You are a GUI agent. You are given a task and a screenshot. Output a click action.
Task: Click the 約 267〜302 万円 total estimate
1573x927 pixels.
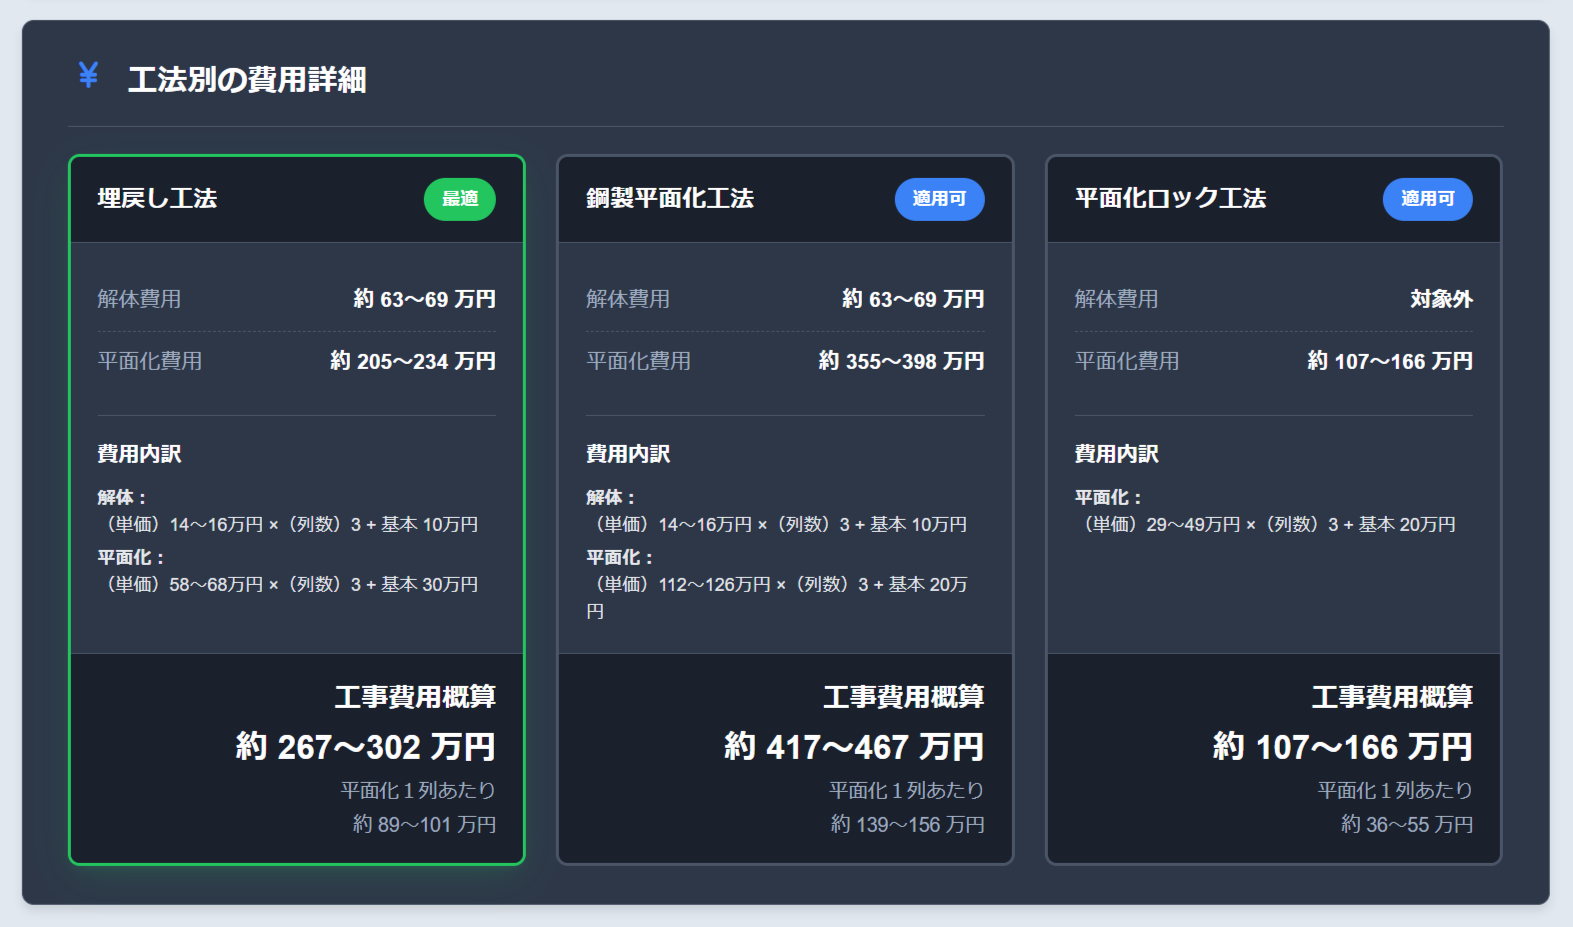click(x=366, y=747)
